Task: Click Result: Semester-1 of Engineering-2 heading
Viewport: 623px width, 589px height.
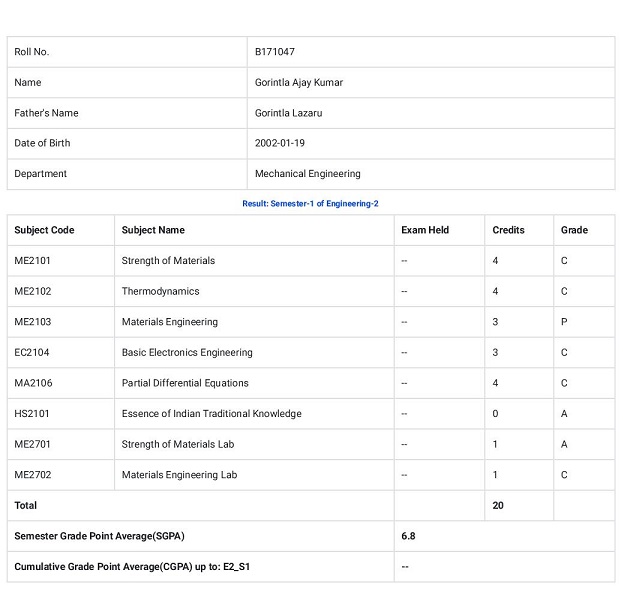Action: click(x=310, y=203)
